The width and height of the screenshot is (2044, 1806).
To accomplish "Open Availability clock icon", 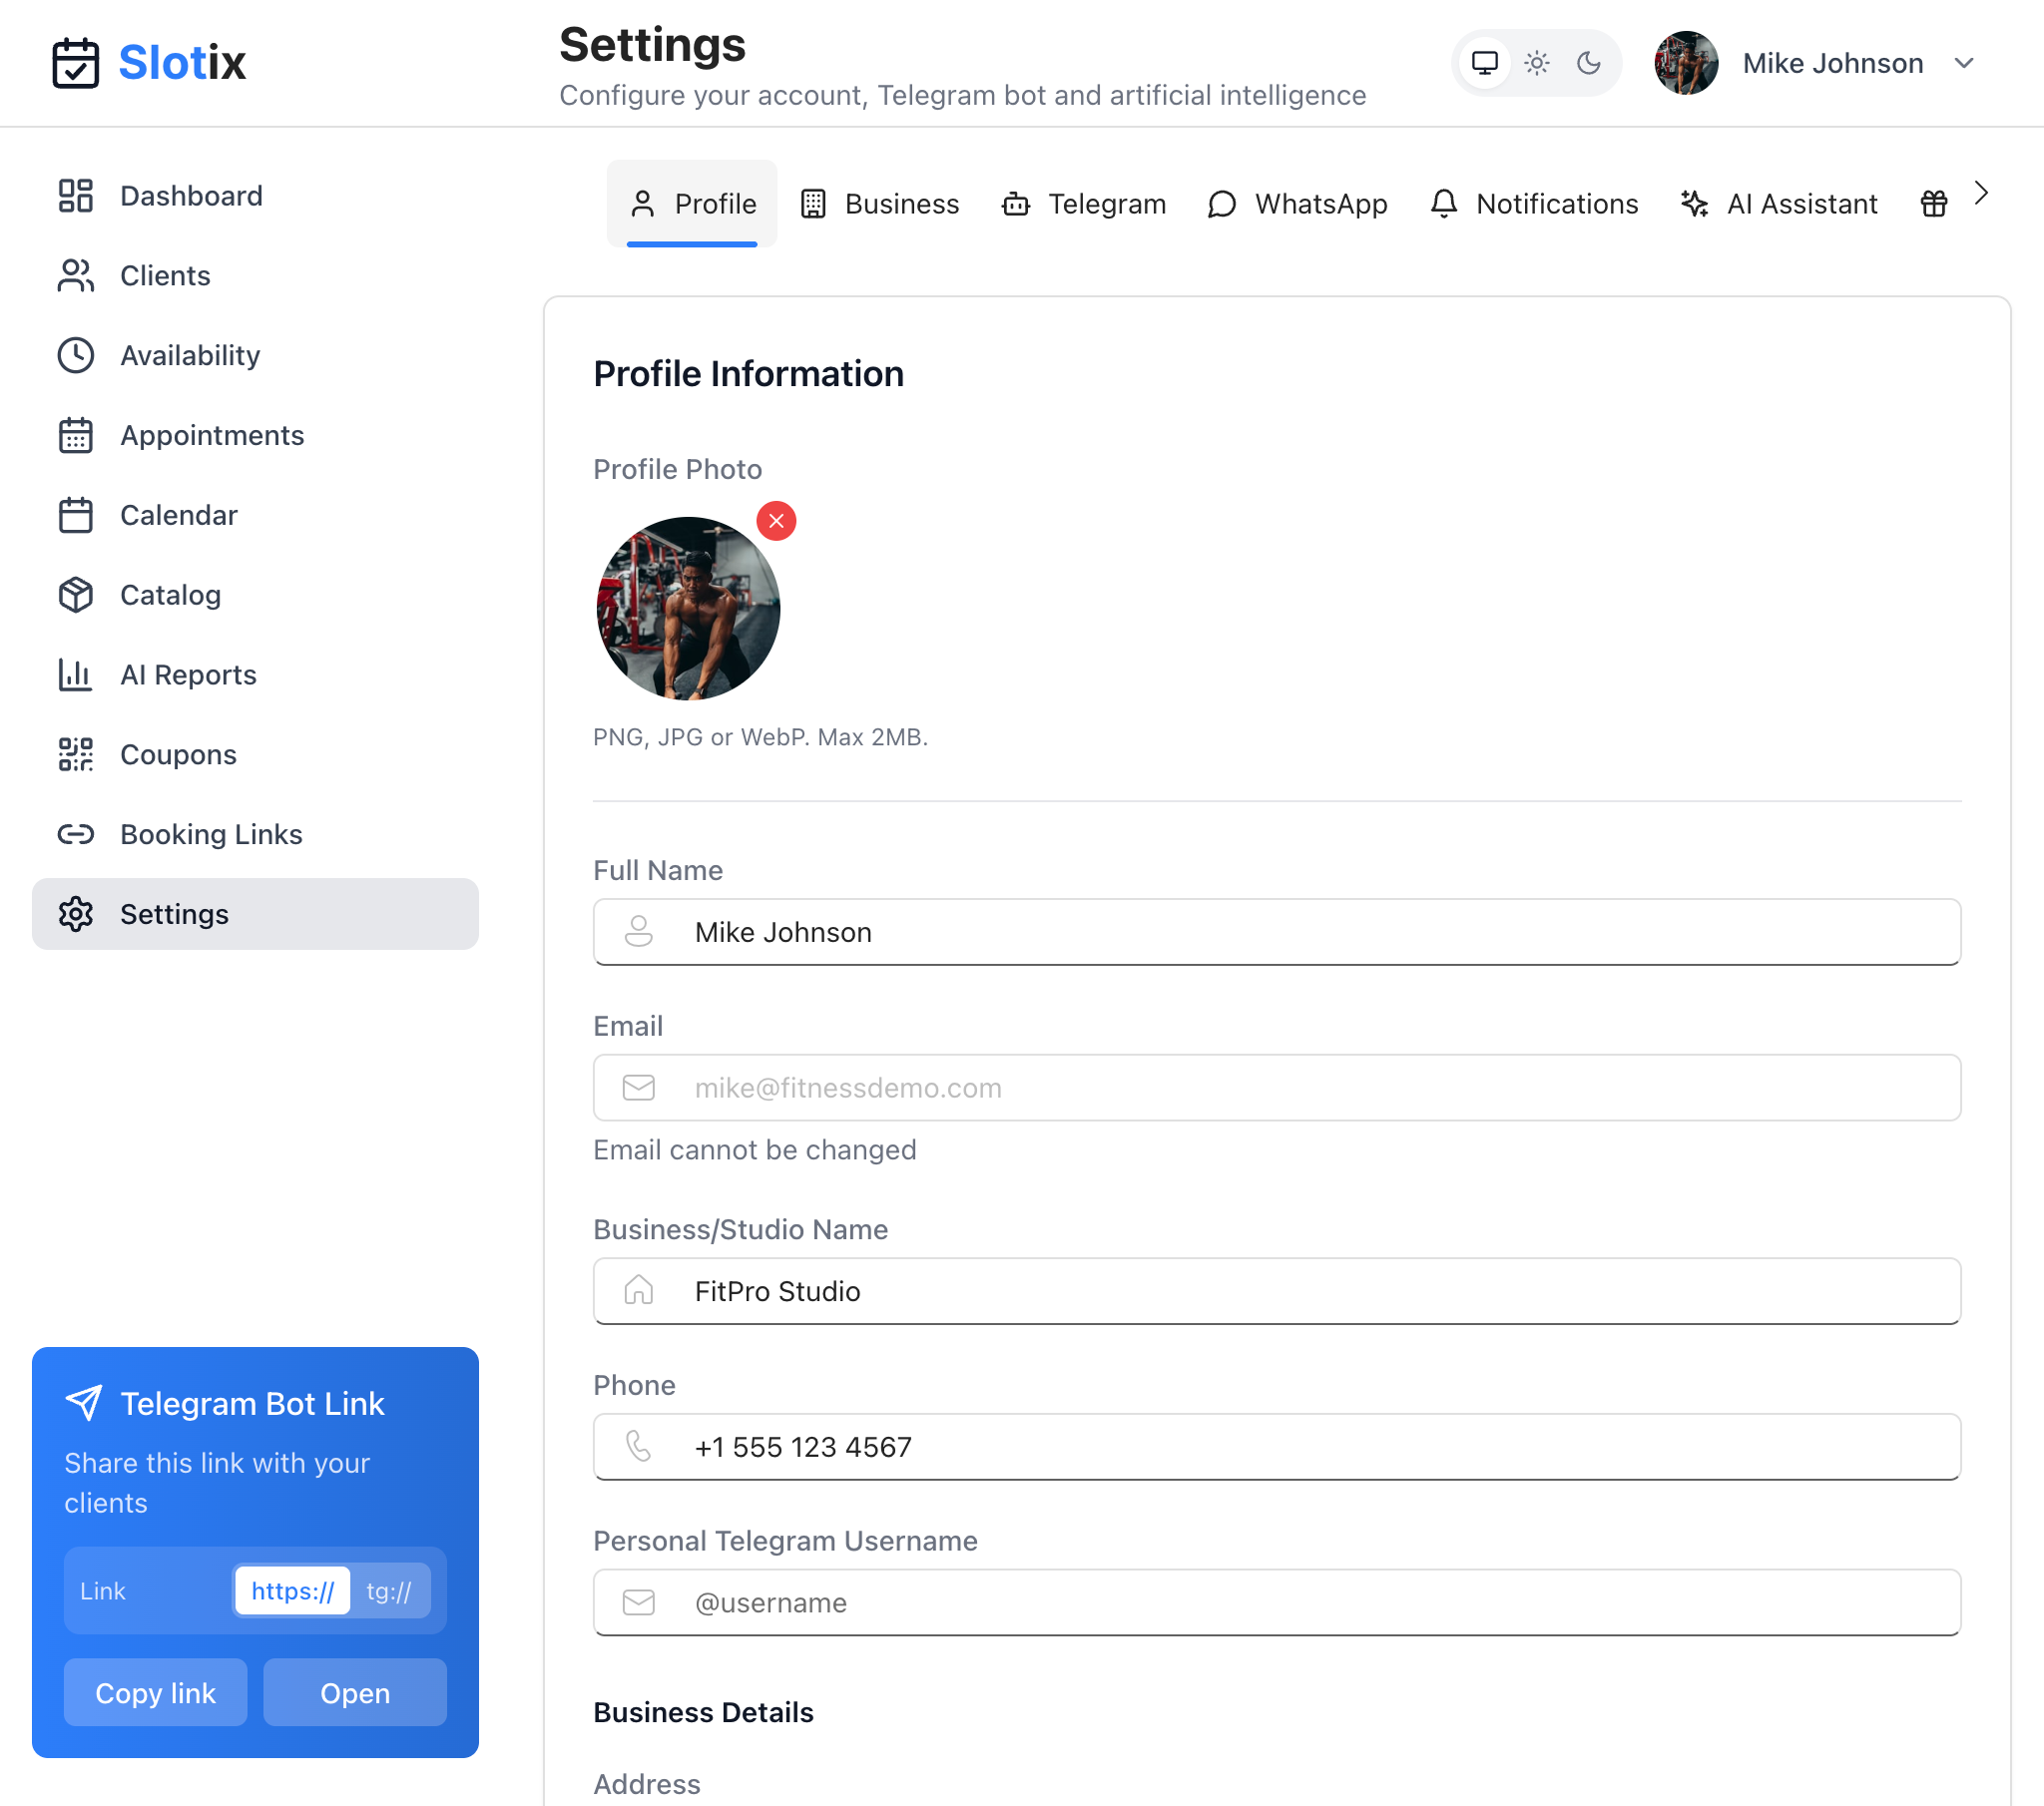I will pos(75,356).
